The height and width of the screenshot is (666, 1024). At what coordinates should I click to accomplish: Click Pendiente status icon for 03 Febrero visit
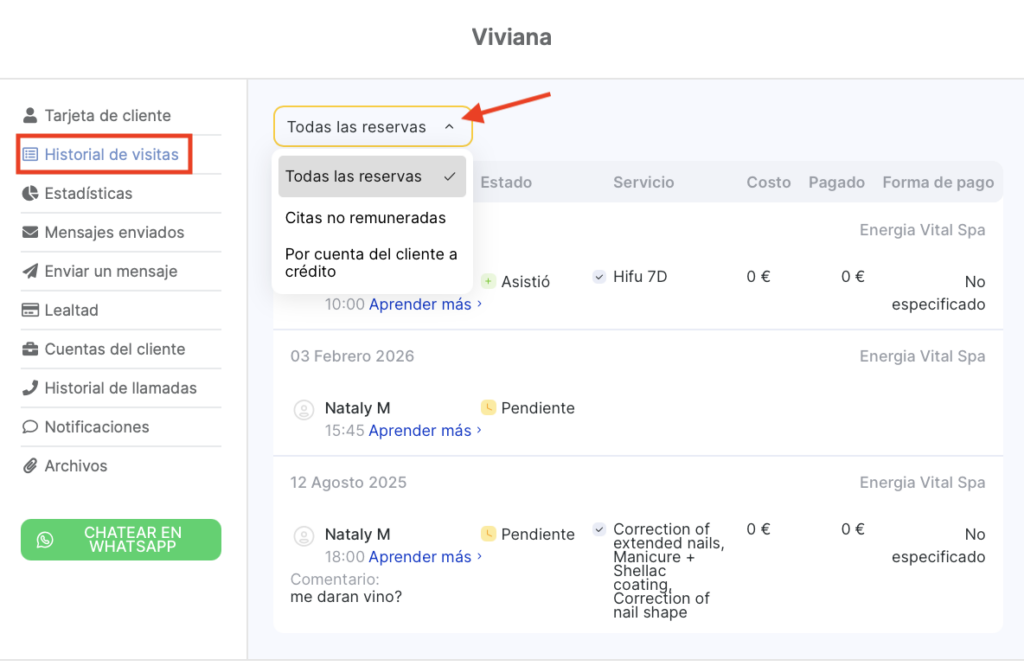click(x=488, y=408)
